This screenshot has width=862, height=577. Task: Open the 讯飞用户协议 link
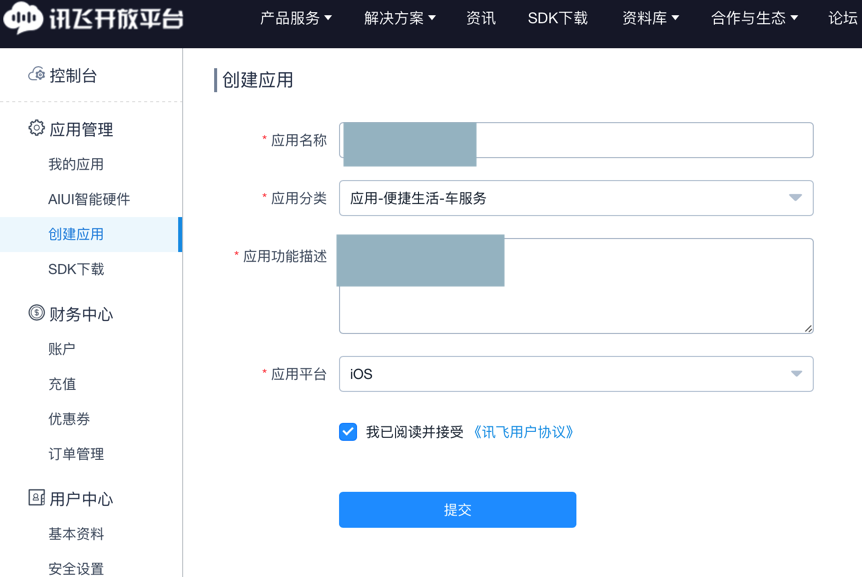pyautogui.click(x=523, y=432)
